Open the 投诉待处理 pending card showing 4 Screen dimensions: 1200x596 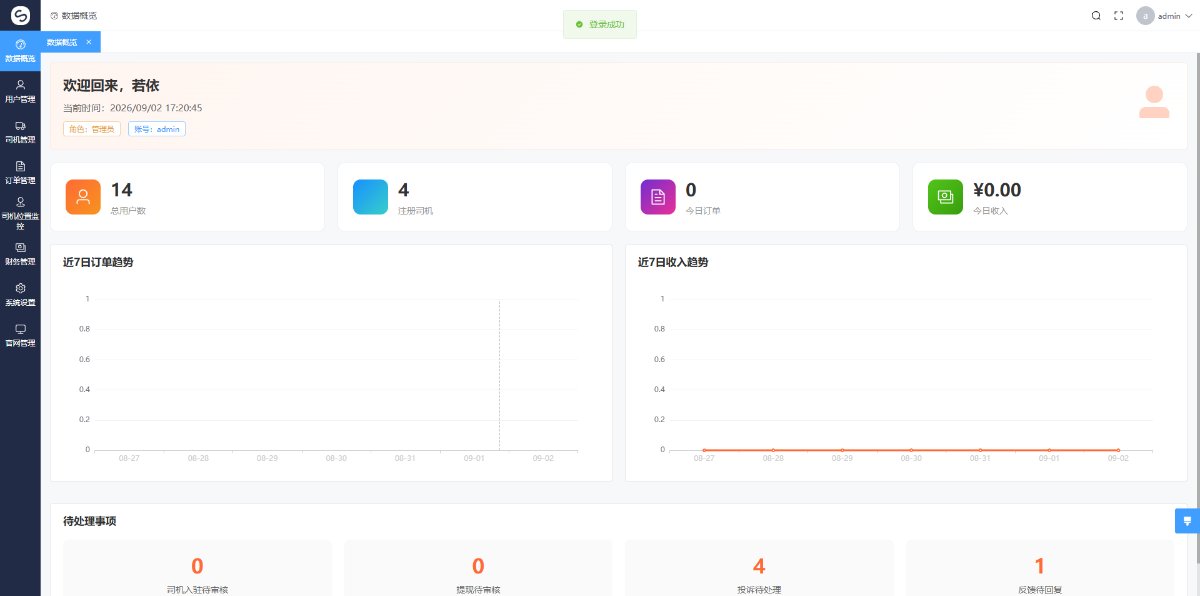[759, 568]
